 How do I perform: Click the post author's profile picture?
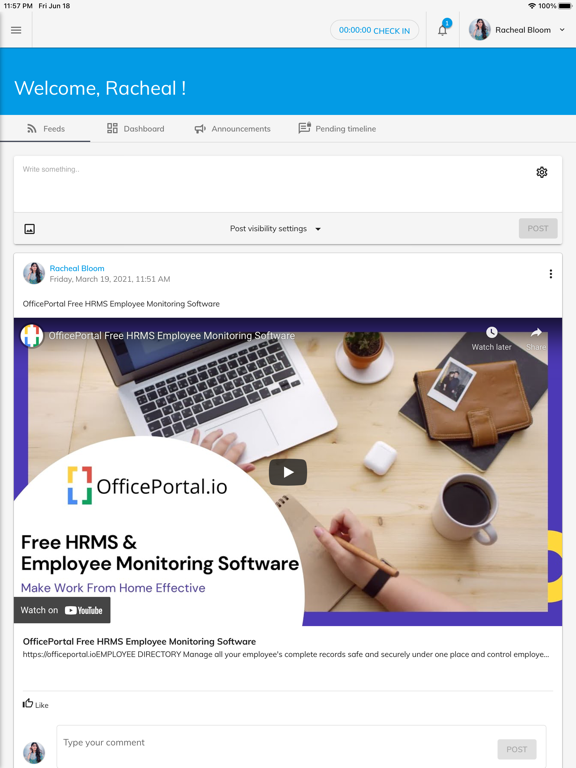[x=34, y=273]
